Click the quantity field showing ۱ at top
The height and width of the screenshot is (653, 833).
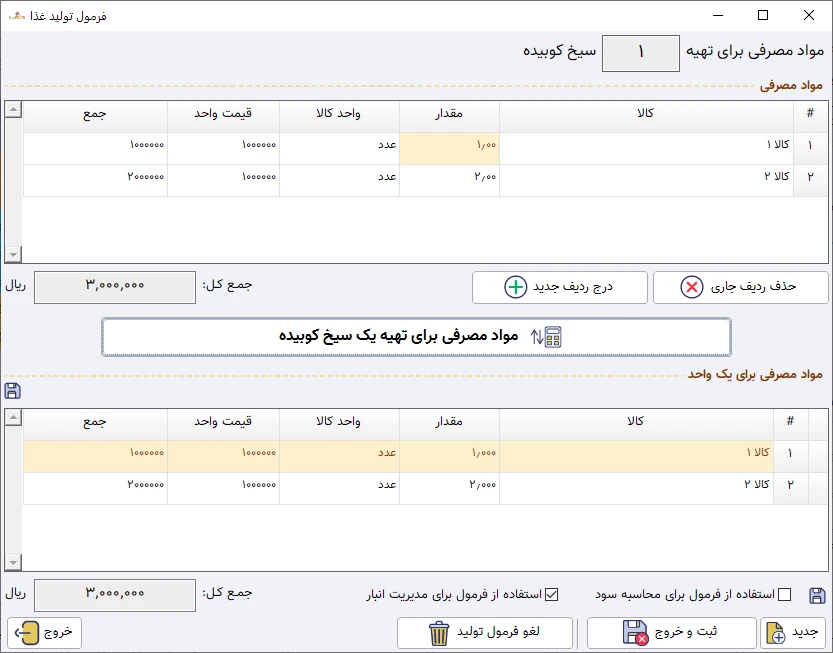pos(641,53)
